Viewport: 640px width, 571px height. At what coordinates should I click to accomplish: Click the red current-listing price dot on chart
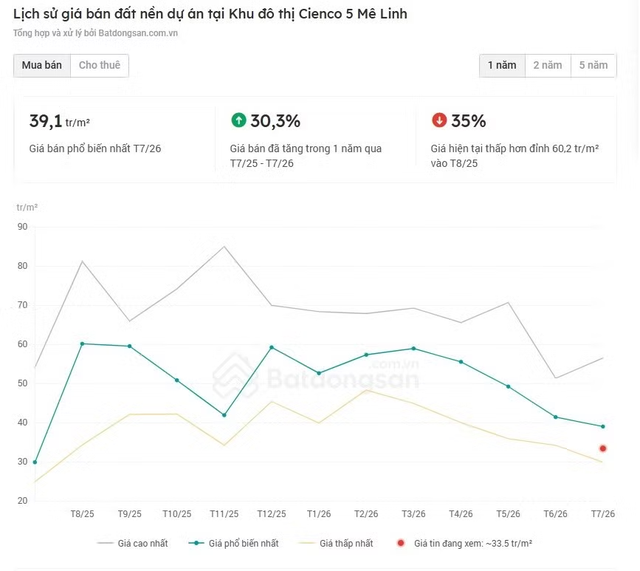tap(603, 449)
